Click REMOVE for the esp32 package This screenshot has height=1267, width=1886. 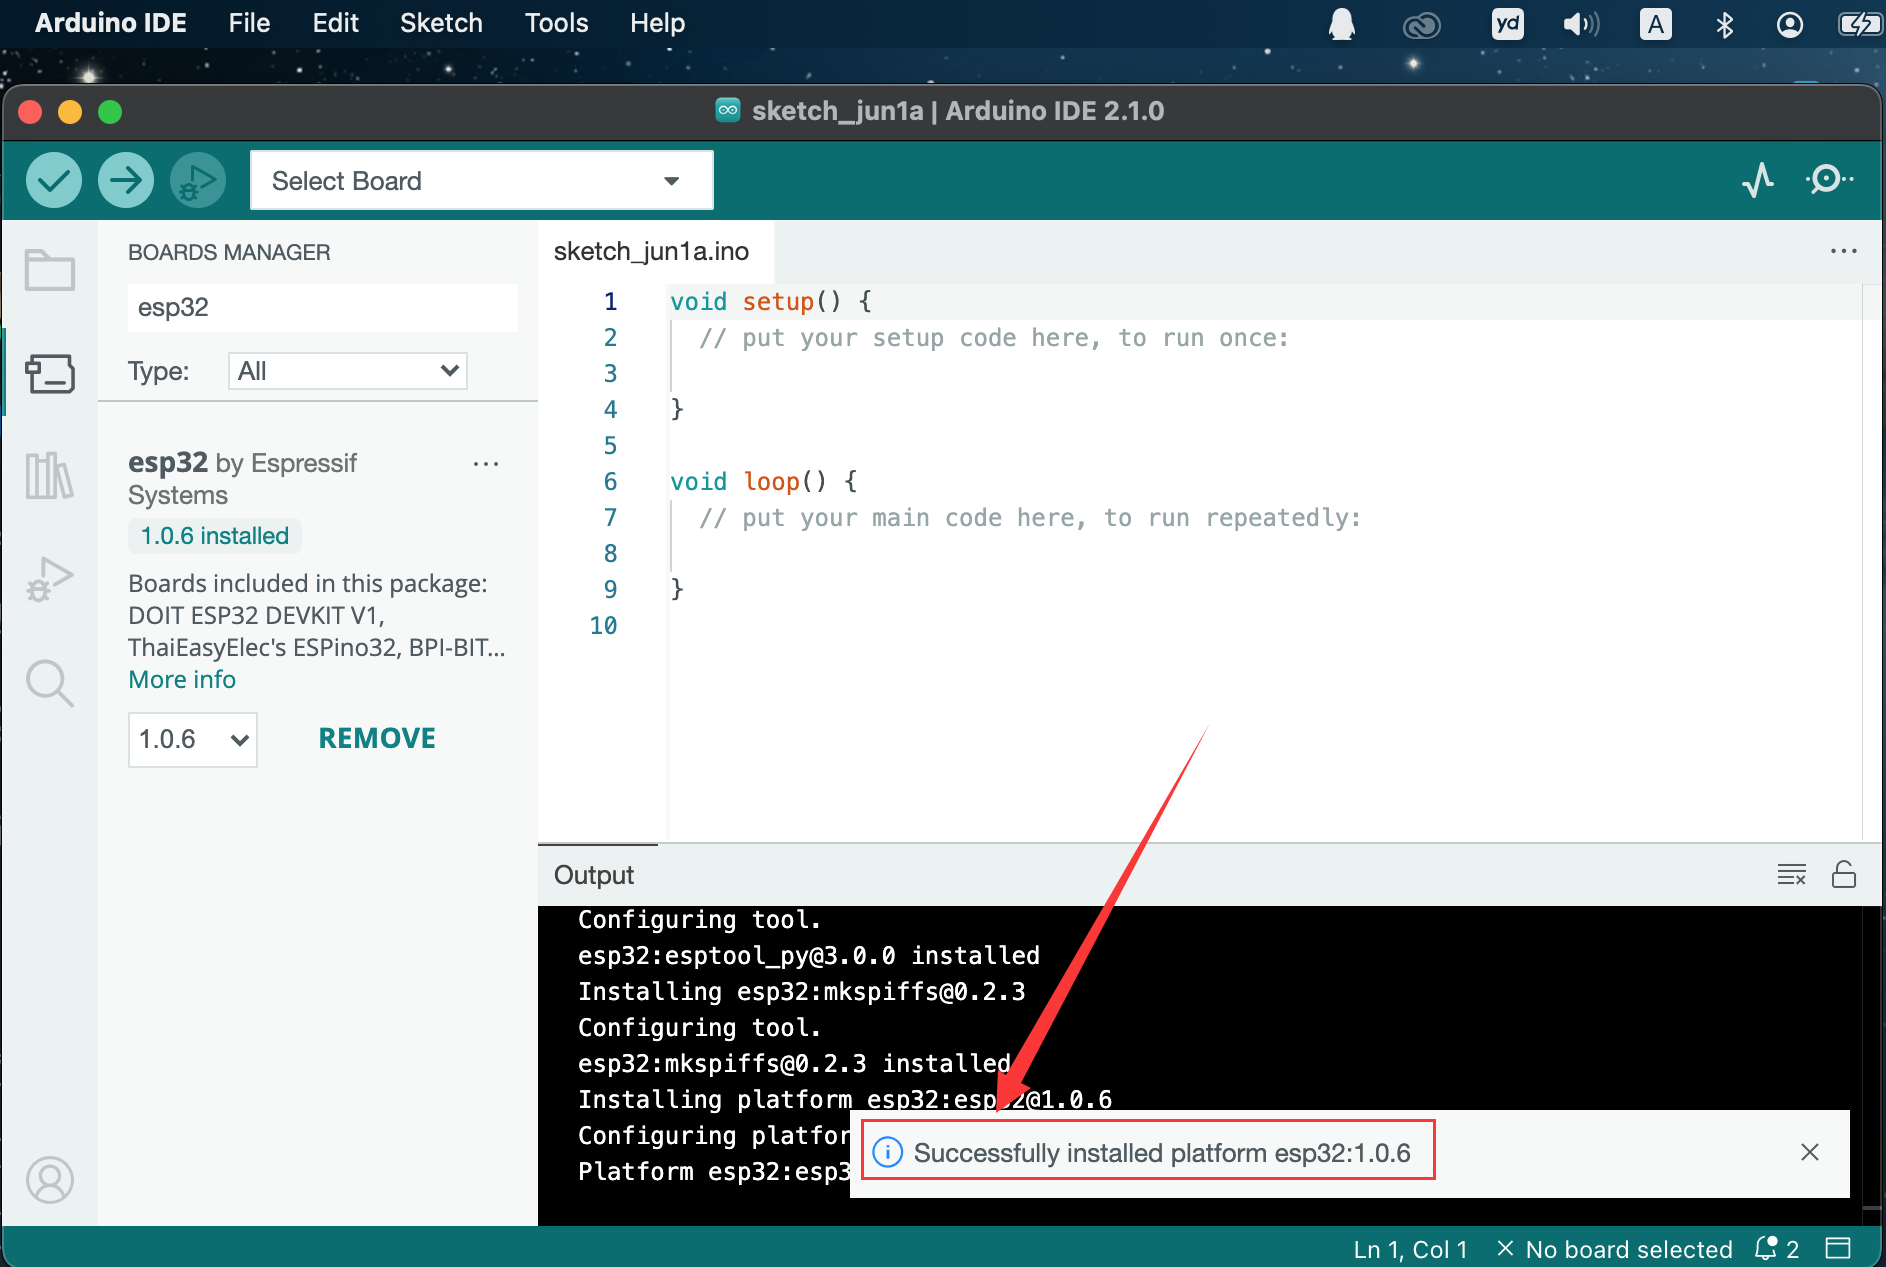coord(377,739)
